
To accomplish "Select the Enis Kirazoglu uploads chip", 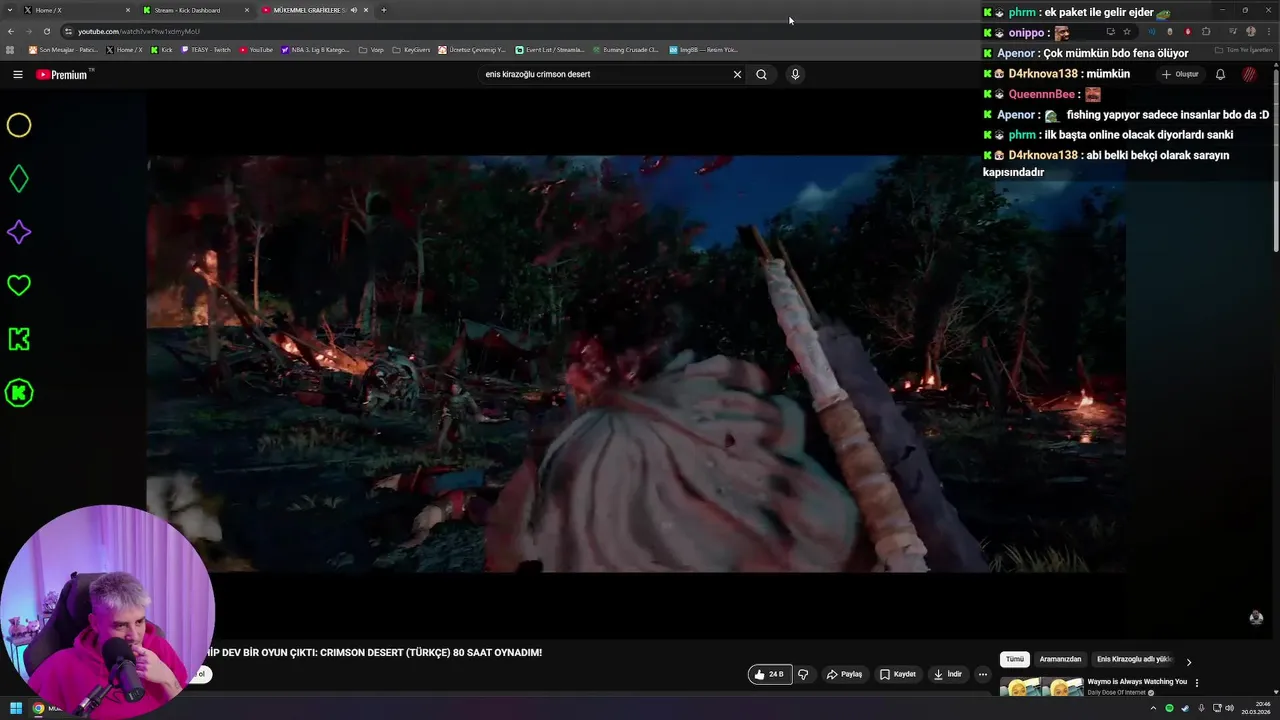I will pos(1134,659).
